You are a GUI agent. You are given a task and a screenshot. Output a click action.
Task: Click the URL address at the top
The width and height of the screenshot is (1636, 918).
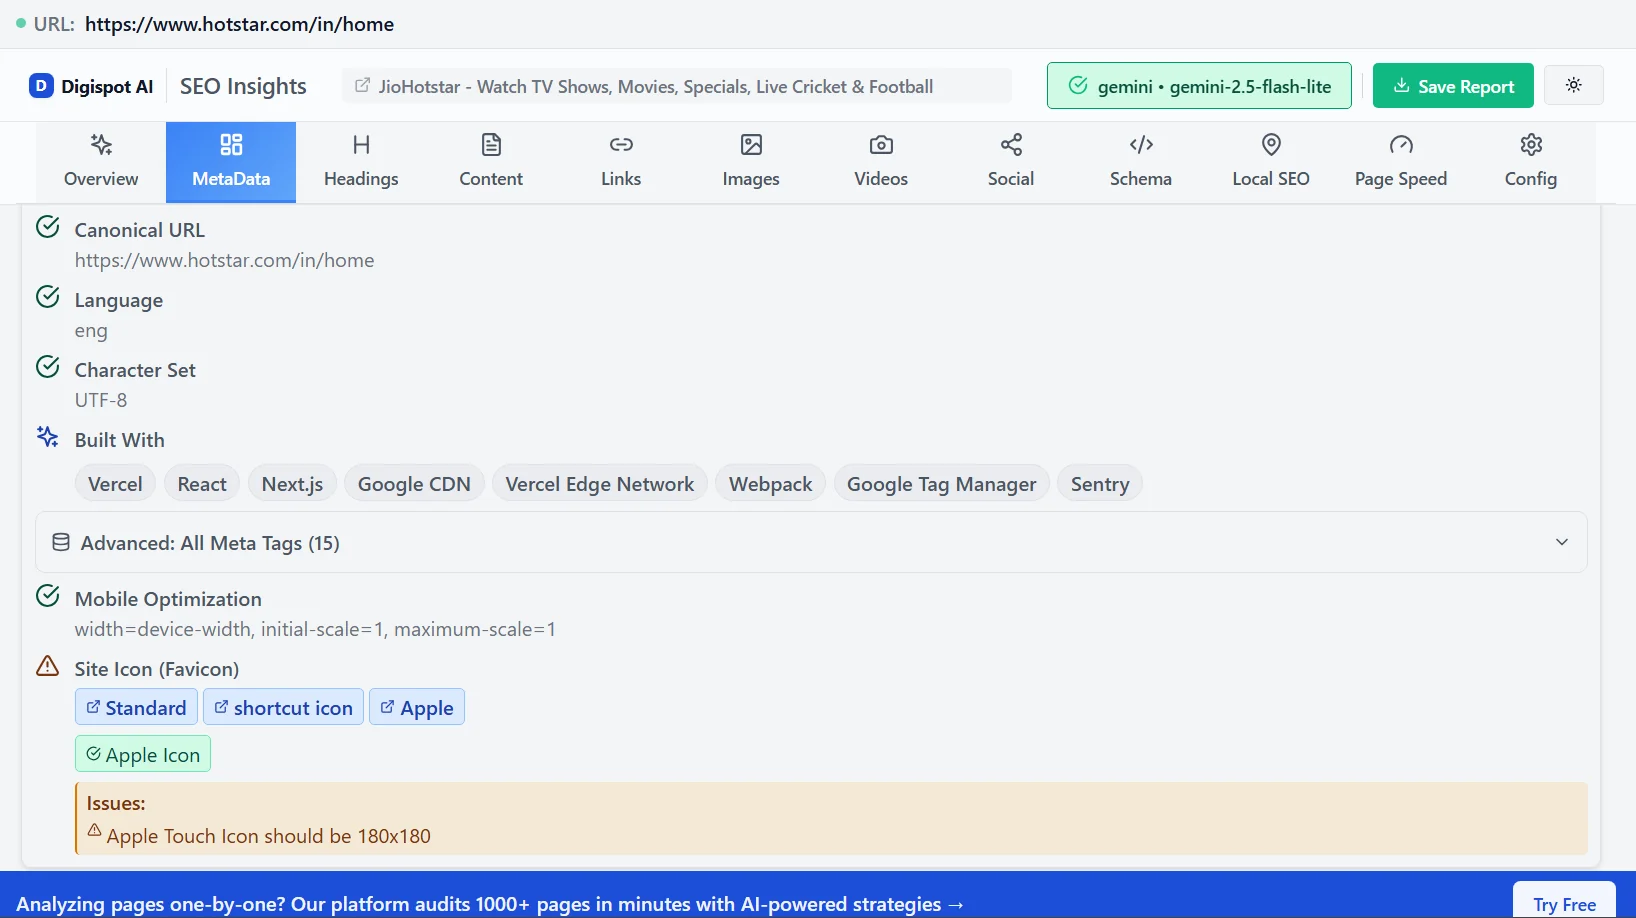pyautogui.click(x=239, y=24)
